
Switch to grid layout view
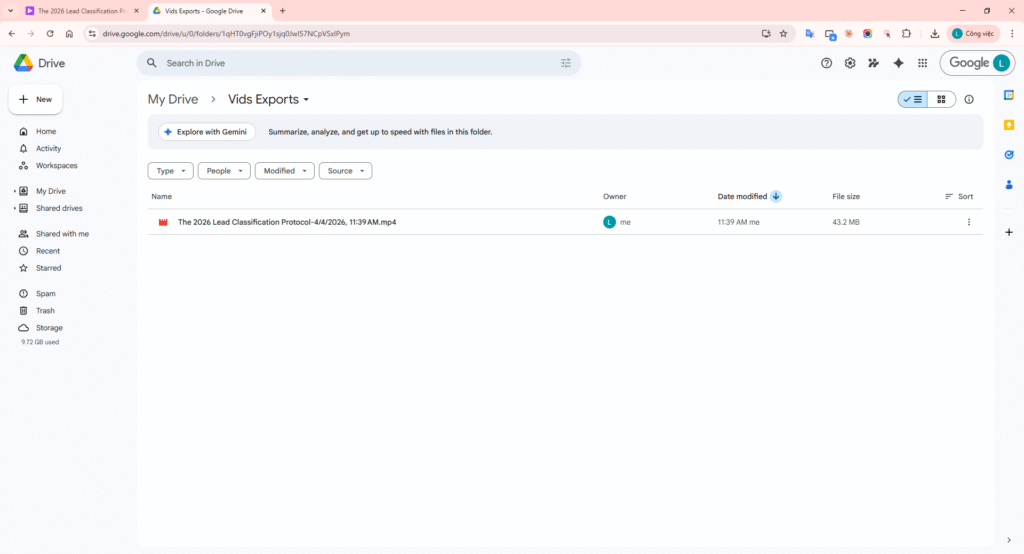click(x=941, y=100)
